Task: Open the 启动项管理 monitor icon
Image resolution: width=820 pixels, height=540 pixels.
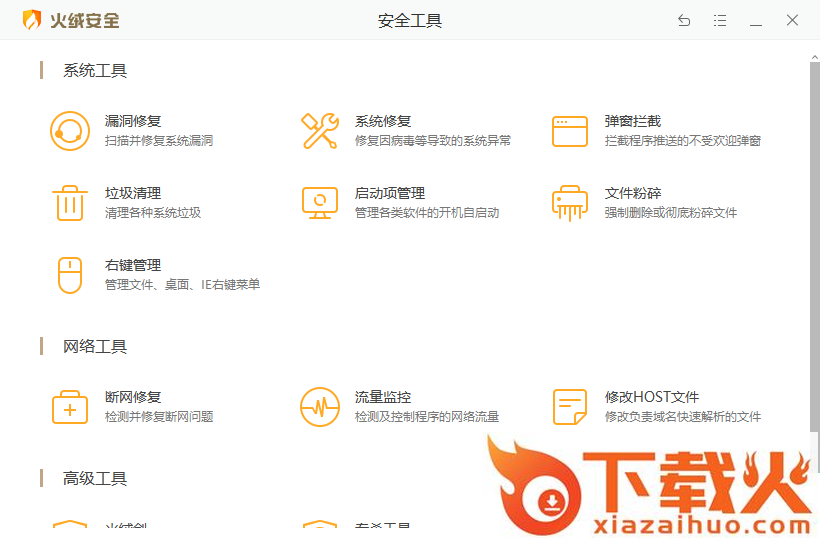Action: pos(320,203)
